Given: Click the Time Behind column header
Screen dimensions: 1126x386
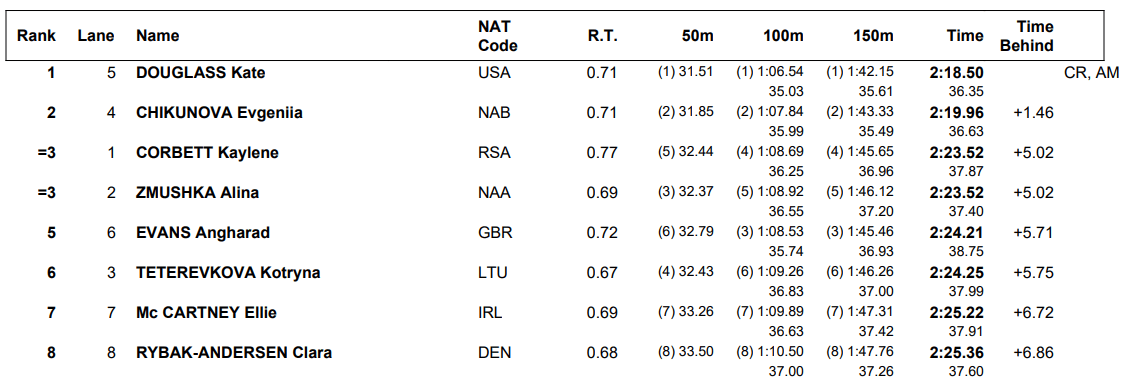Looking at the screenshot, I should (x=1035, y=36).
